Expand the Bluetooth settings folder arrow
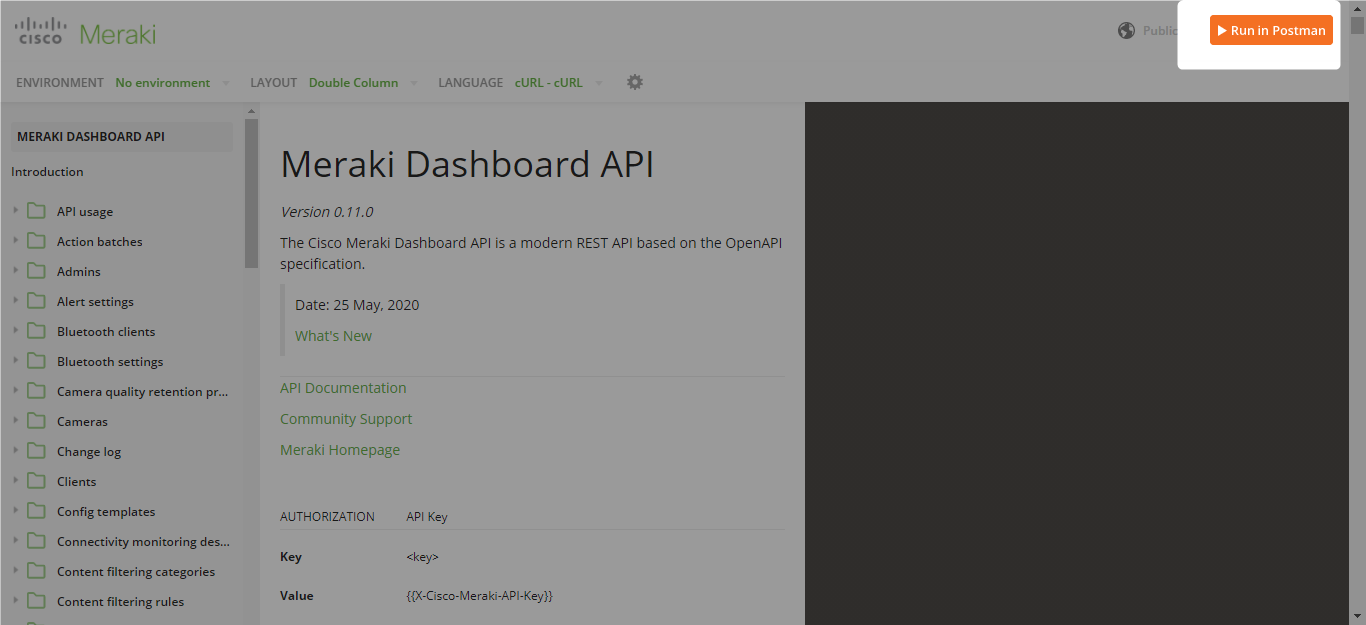The height and width of the screenshot is (625, 1366). [16, 361]
